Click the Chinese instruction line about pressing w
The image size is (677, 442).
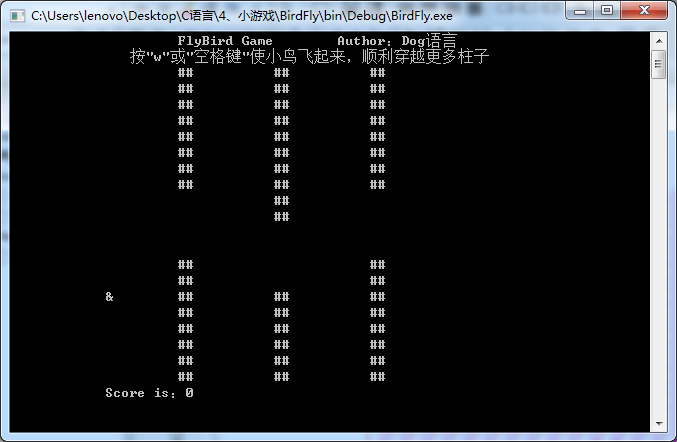pos(309,57)
